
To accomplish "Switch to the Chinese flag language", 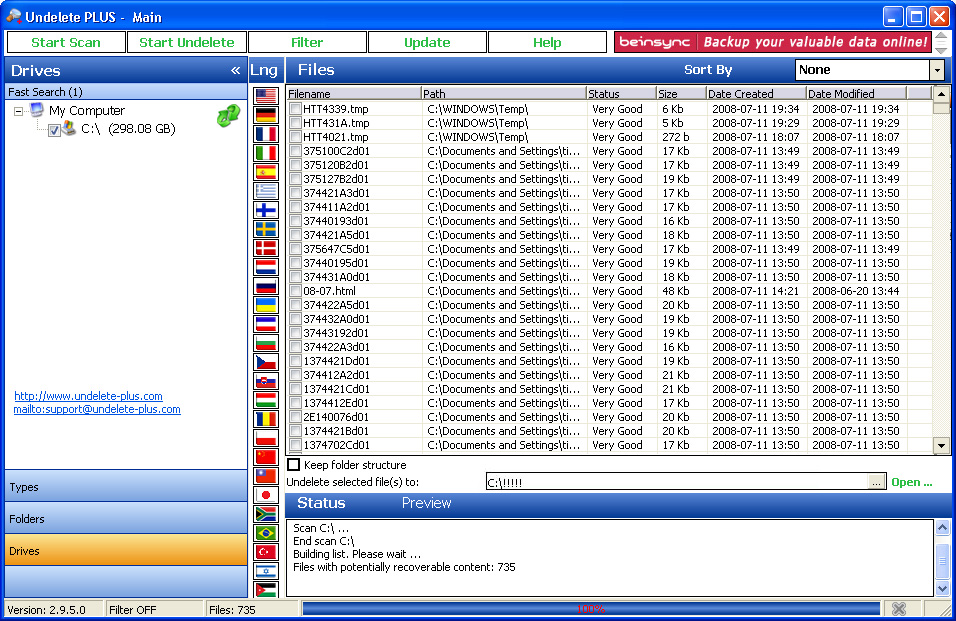I will (266, 457).
